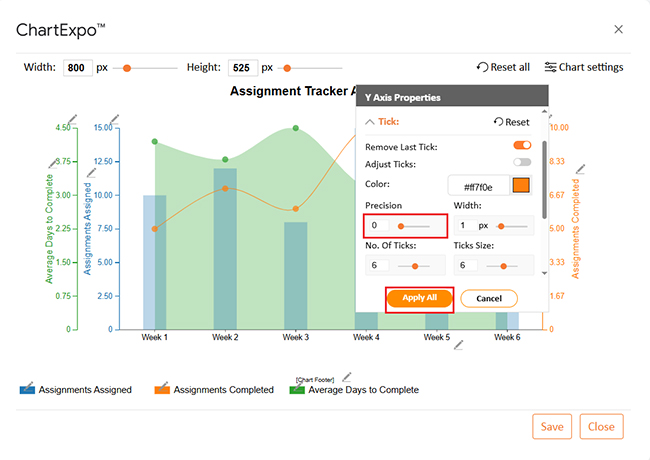Close the ChartExpo dialog with X

coord(618,30)
